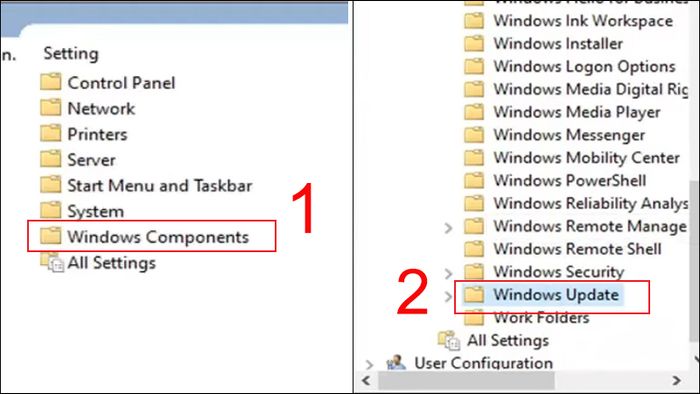This screenshot has height=394, width=700.
Task: Select Windows Media Player in the tree
Action: point(576,112)
